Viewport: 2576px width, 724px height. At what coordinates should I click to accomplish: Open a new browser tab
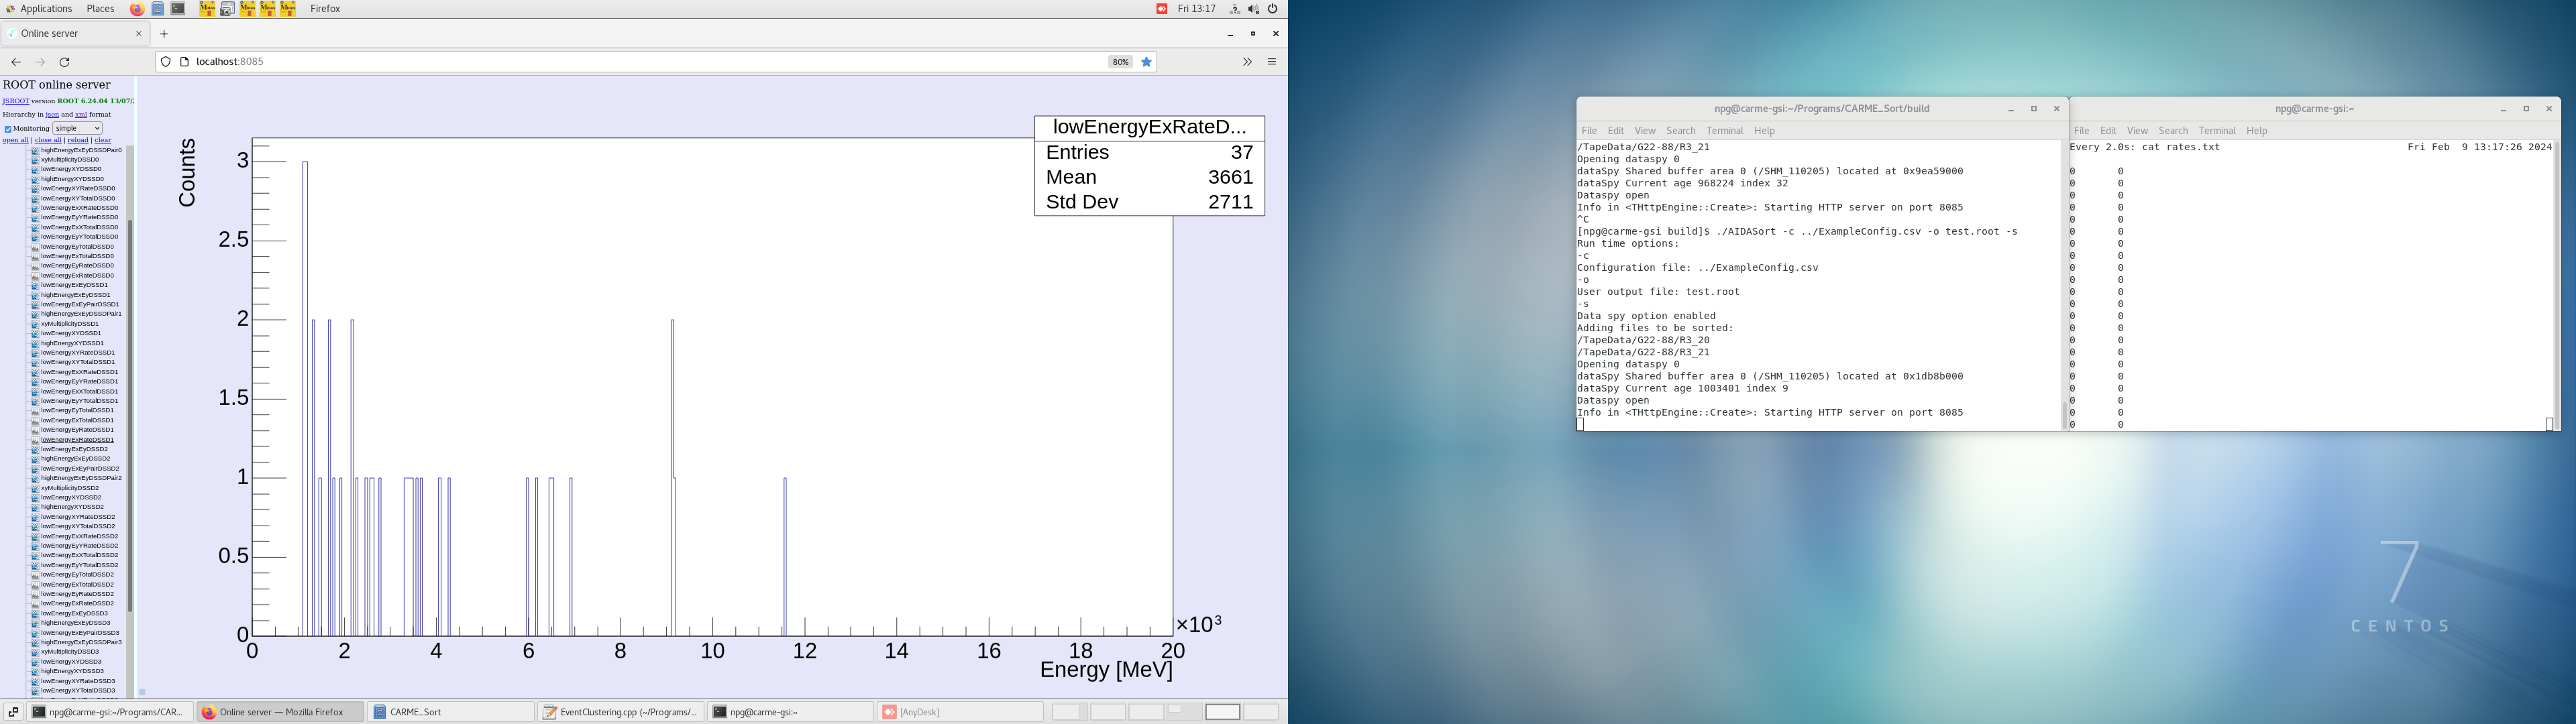(x=164, y=34)
